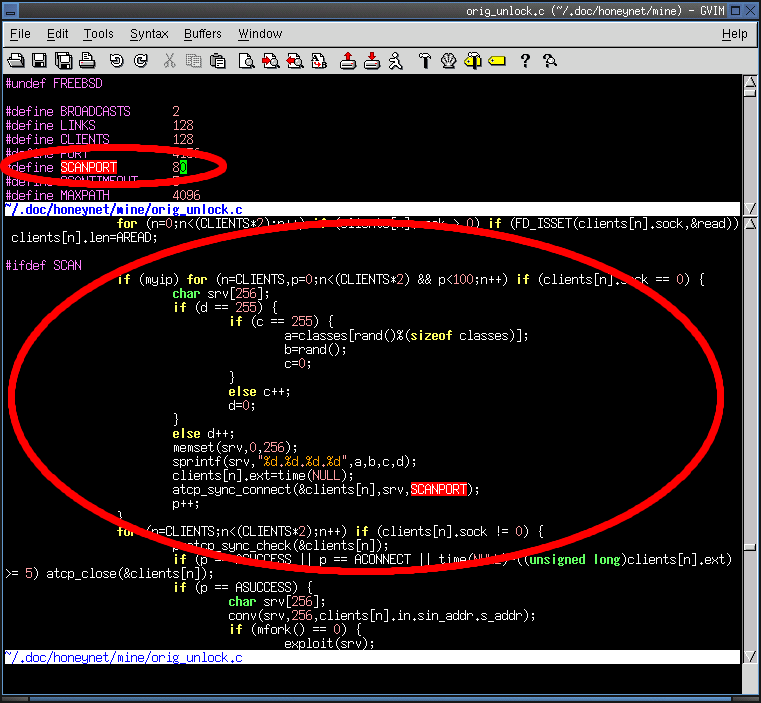Paste from clipboard icon
The image size is (761, 703).
tap(218, 61)
